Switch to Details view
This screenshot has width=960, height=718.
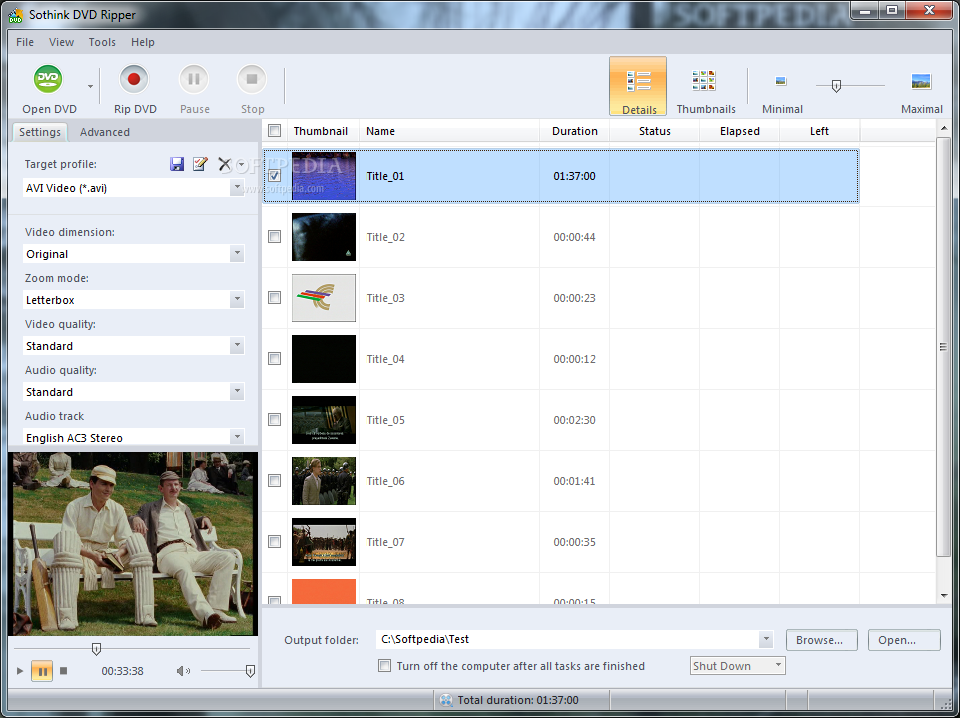[638, 86]
